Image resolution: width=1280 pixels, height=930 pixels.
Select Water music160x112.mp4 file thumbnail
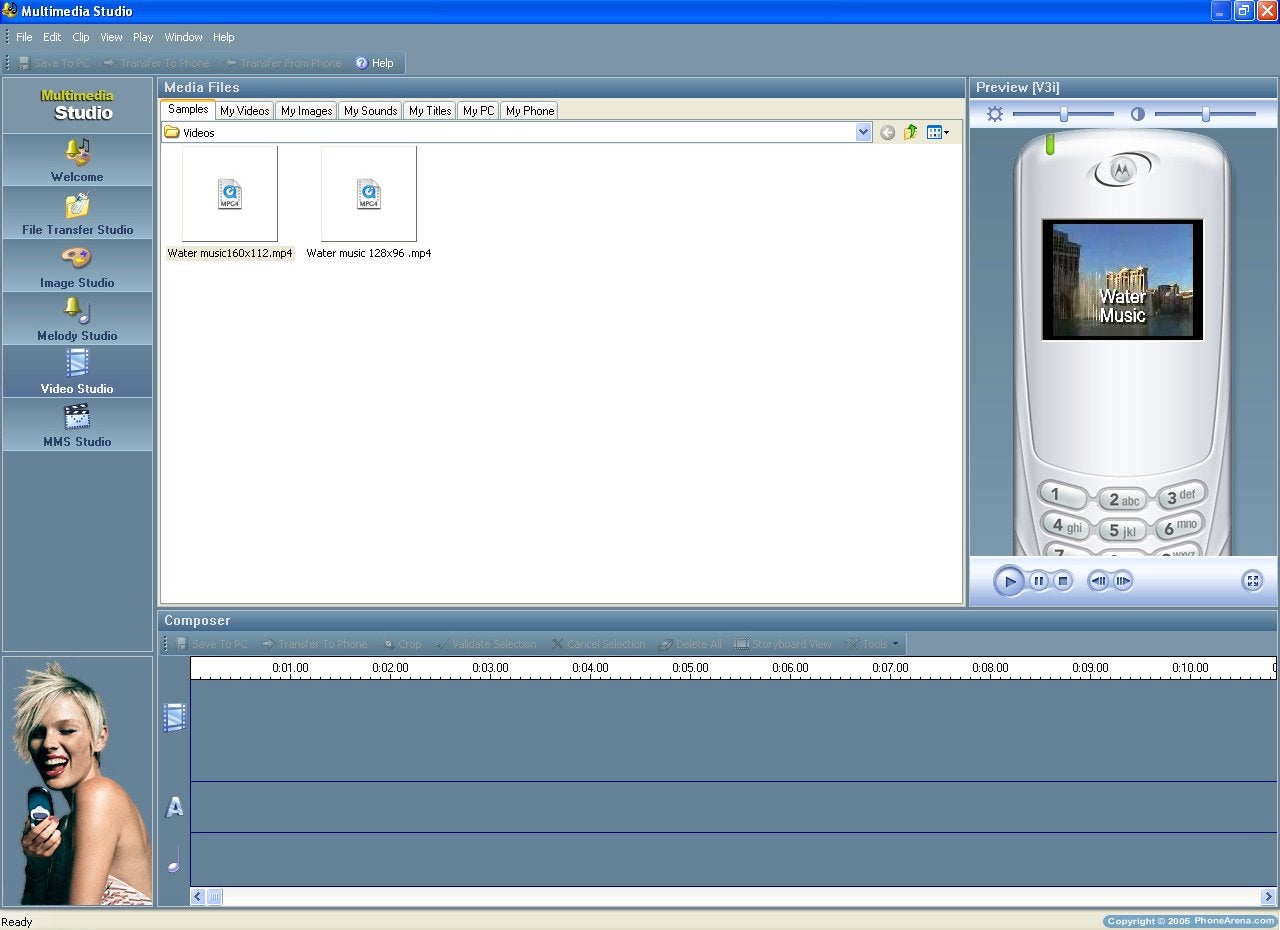pos(230,194)
